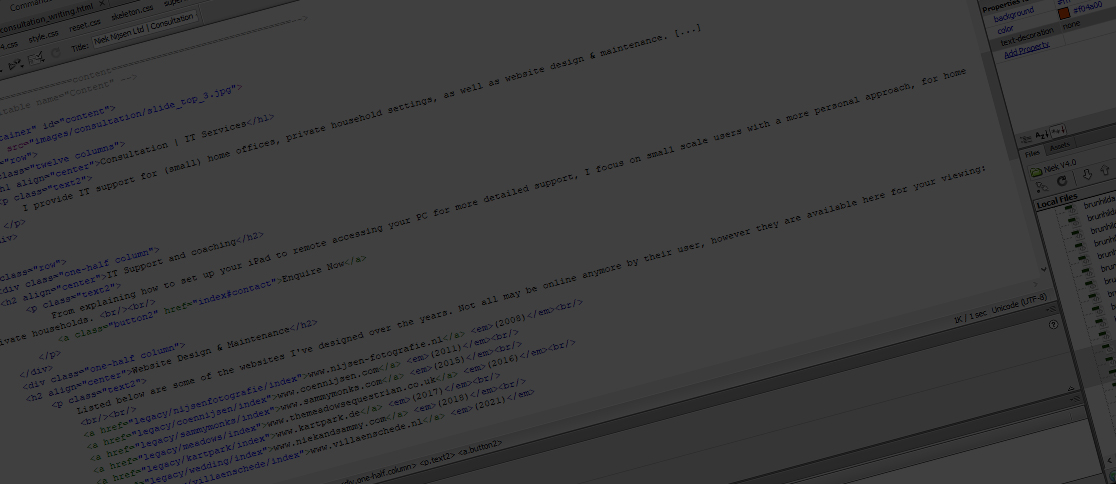The width and height of the screenshot is (1116, 484).
Task: Click the Get files down-arrow icon
Action: coord(1087,174)
